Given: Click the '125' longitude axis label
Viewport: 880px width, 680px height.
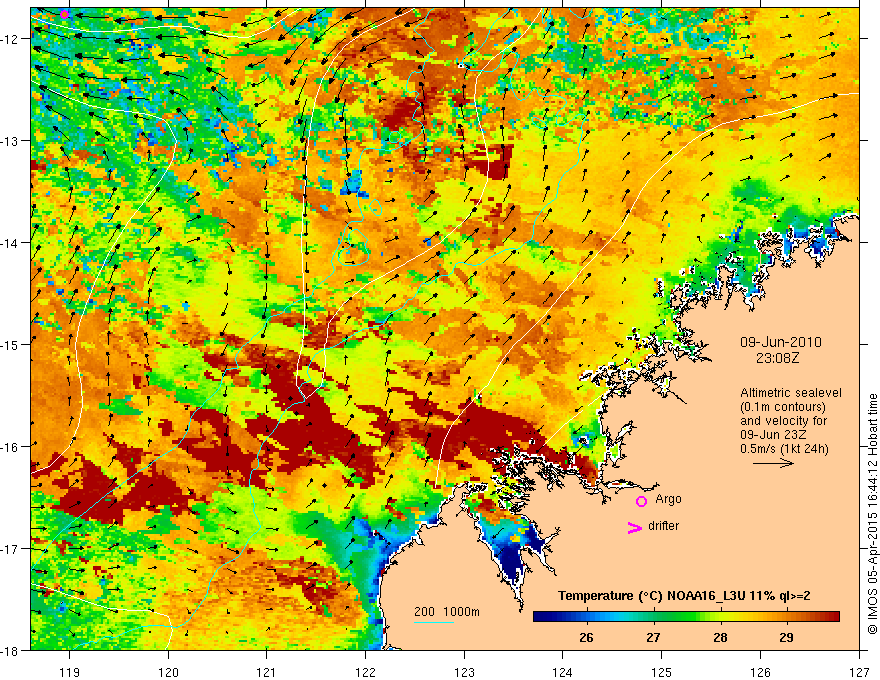Looking at the screenshot, I should [x=662, y=672].
